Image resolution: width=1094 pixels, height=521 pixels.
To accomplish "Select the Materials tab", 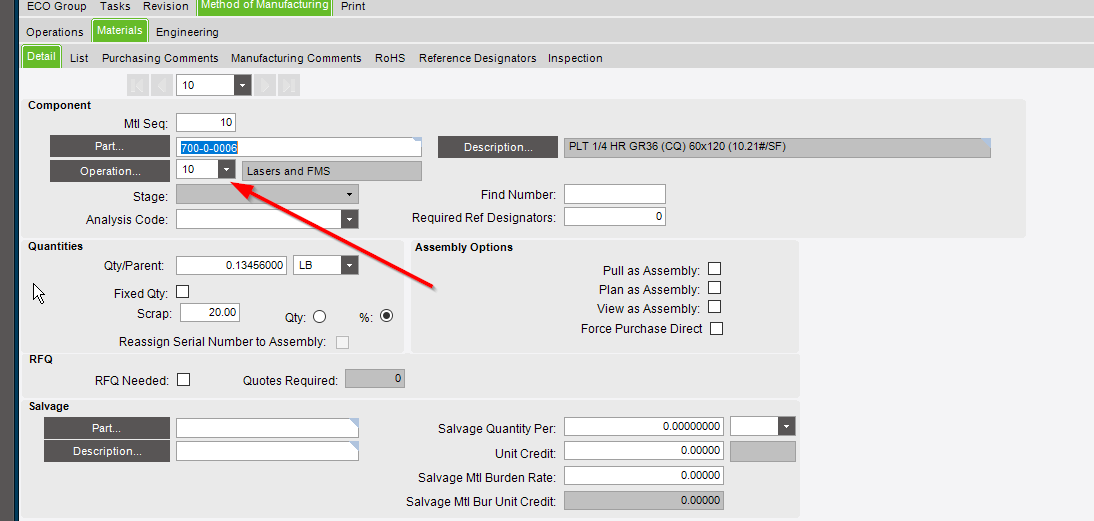I will [x=120, y=31].
